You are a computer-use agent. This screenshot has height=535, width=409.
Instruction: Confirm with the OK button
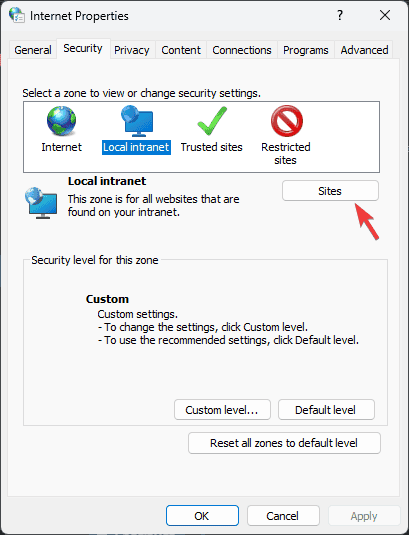[202, 516]
